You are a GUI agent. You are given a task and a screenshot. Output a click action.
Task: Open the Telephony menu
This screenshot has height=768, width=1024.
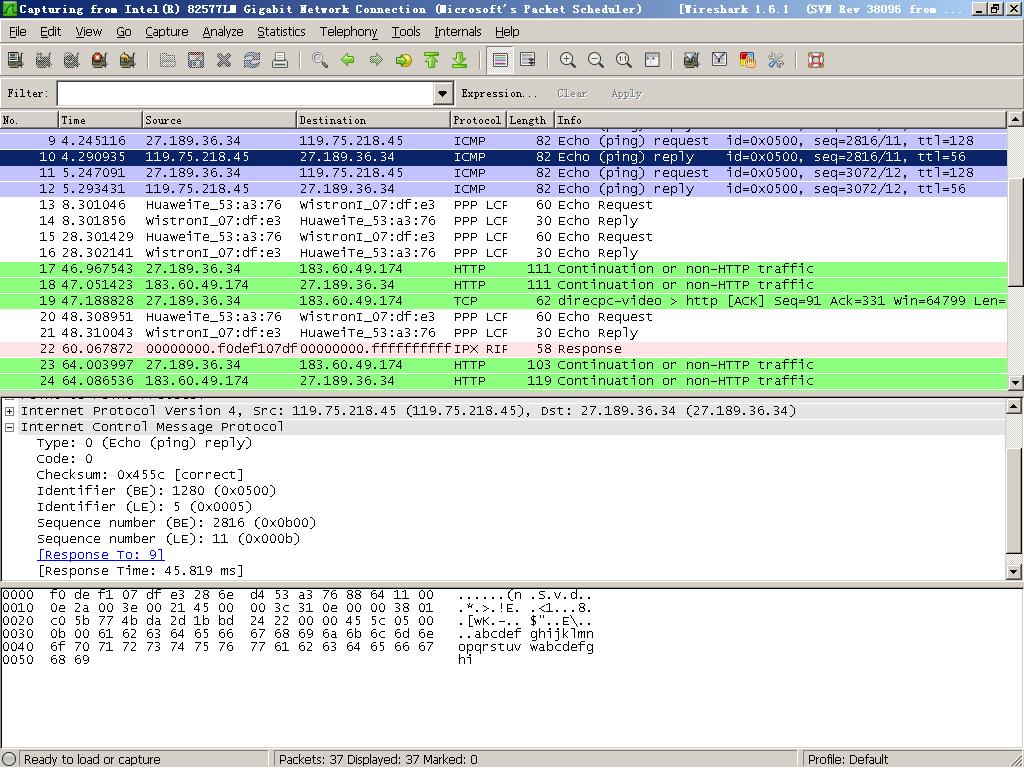click(x=348, y=32)
